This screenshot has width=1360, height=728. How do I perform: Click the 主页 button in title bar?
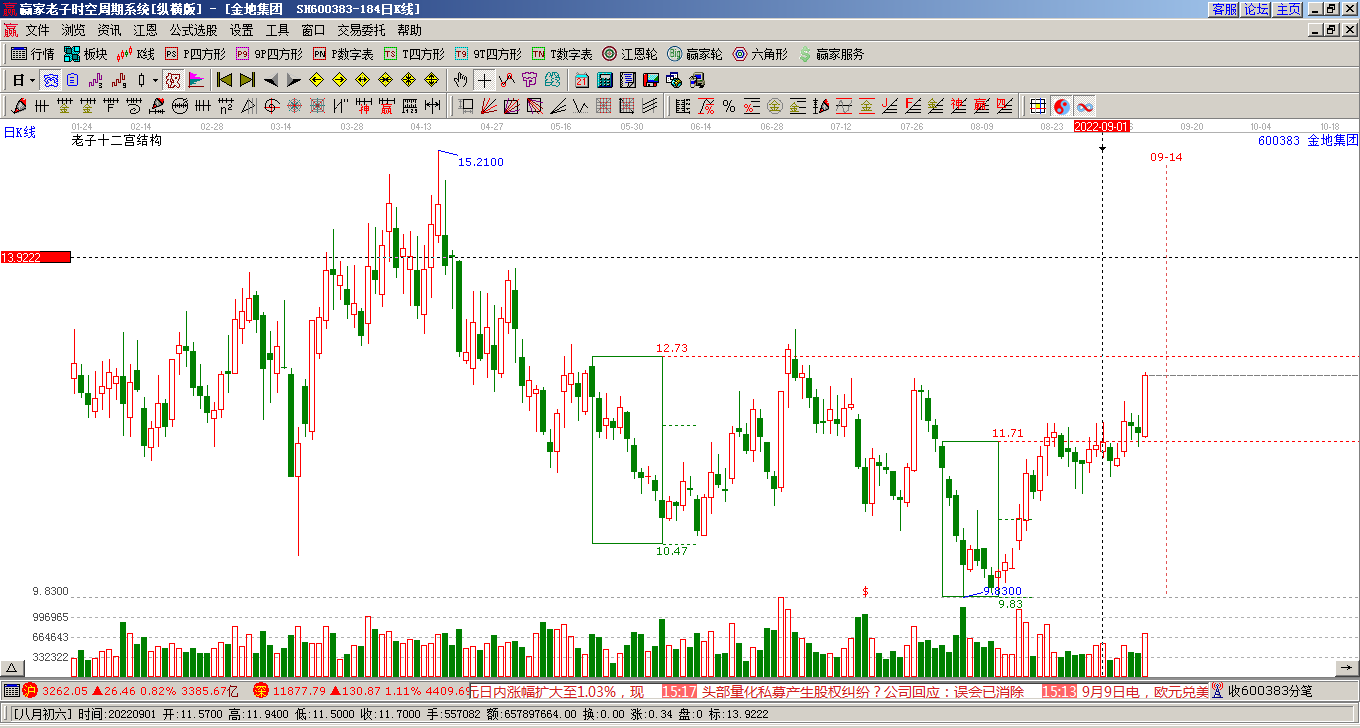click(1288, 9)
